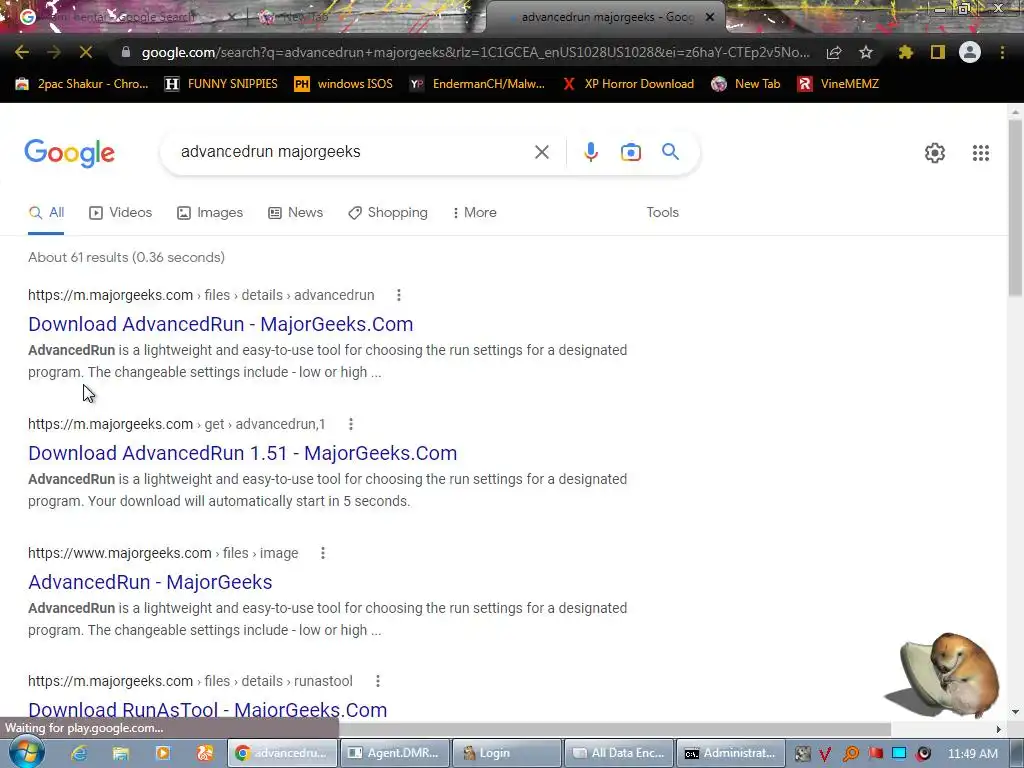Click the horizontal scrollbar right arrow

pos(998,729)
